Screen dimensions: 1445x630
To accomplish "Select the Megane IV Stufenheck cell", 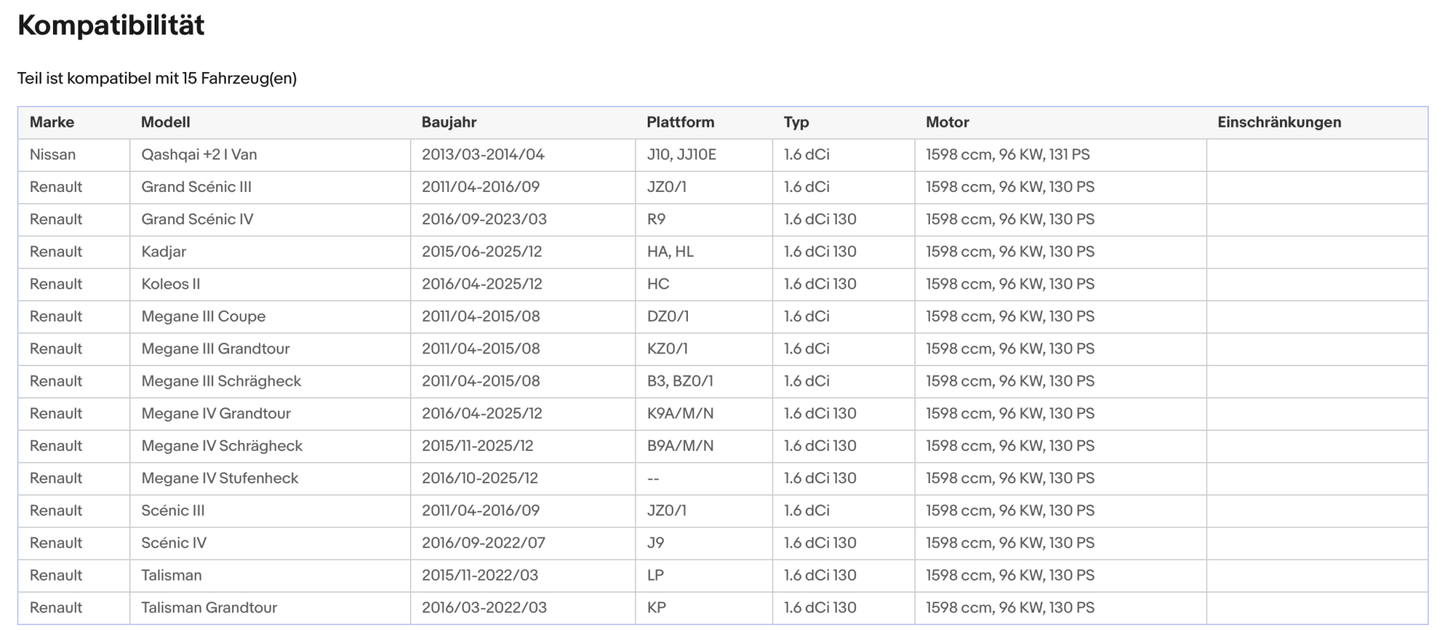I will [220, 478].
